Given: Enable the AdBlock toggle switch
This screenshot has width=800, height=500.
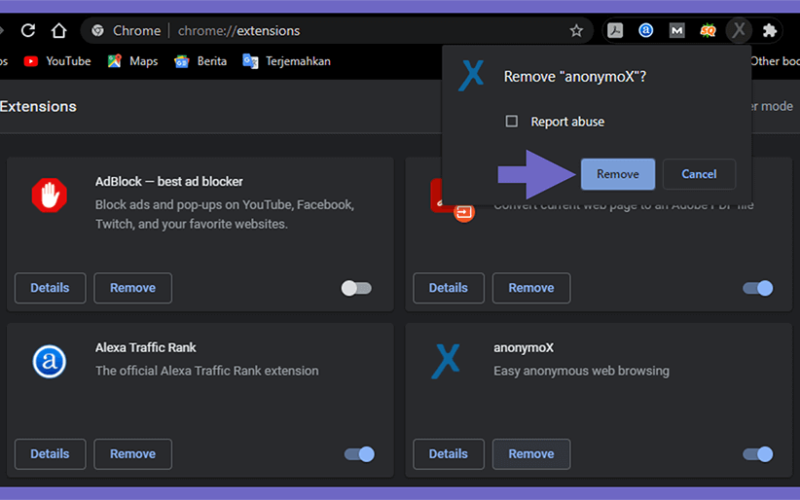Looking at the screenshot, I should pos(356,288).
